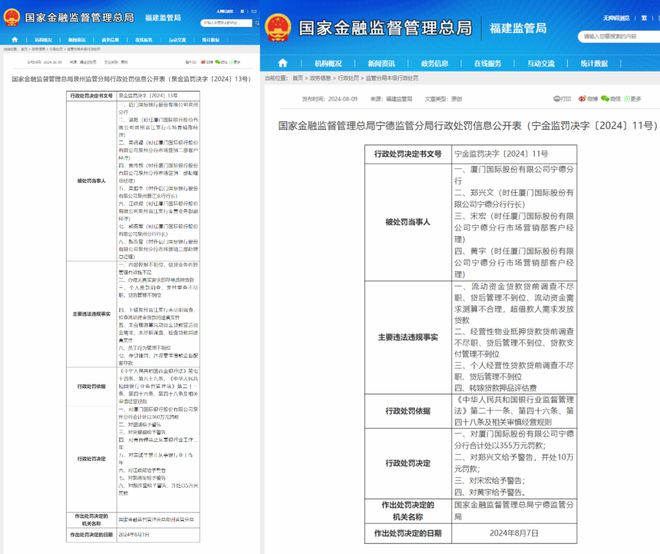Screen dimensions: 660x554
Task: Click 被处罚当事人 label cell in the left table
Action: [x=91, y=181]
